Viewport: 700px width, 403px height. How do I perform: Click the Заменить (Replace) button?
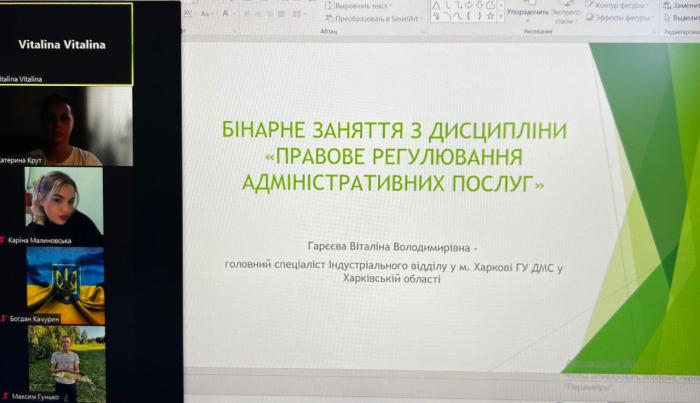[x=681, y=6]
